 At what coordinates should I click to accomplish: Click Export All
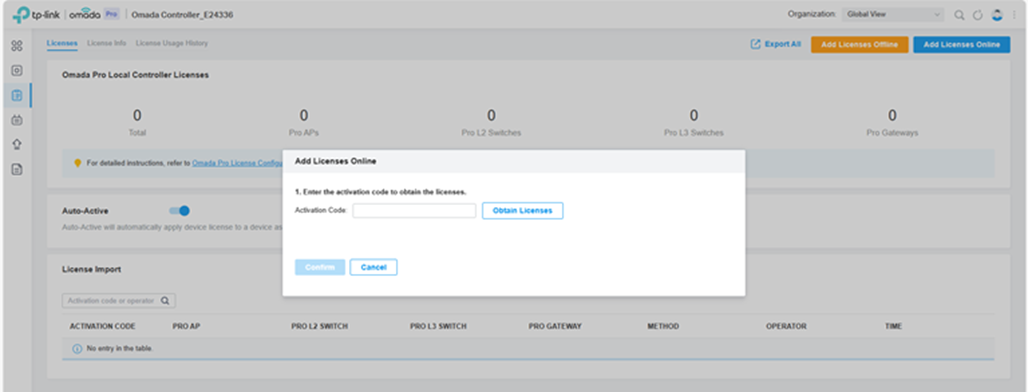(776, 45)
